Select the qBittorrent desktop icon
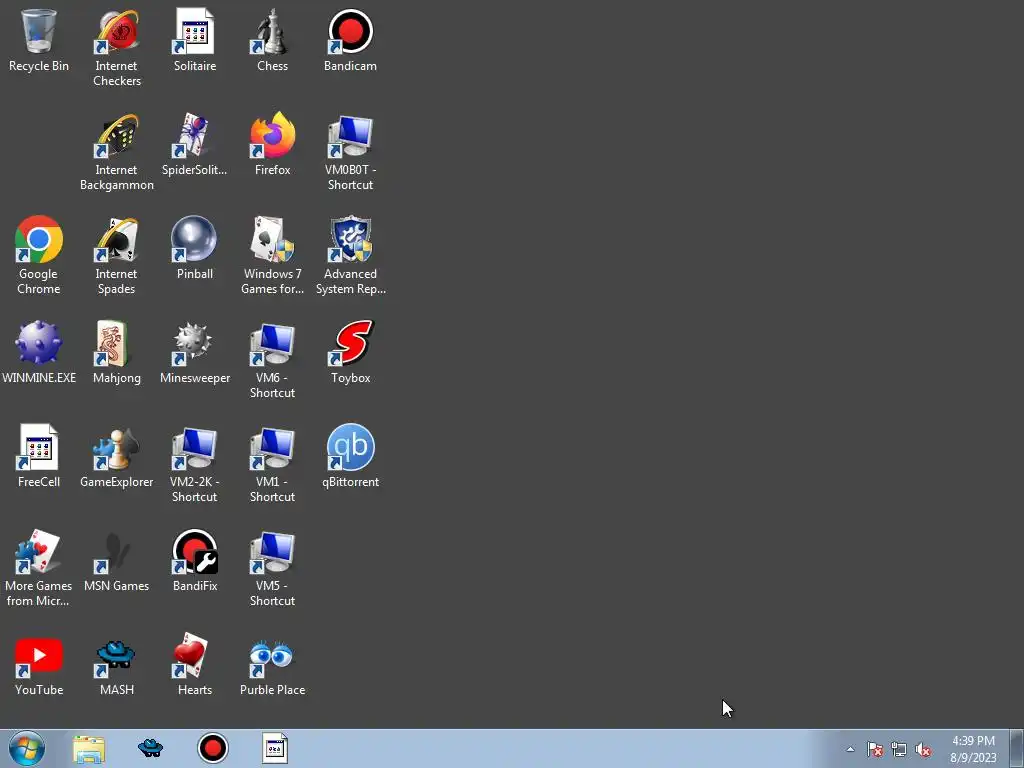 tap(350, 456)
